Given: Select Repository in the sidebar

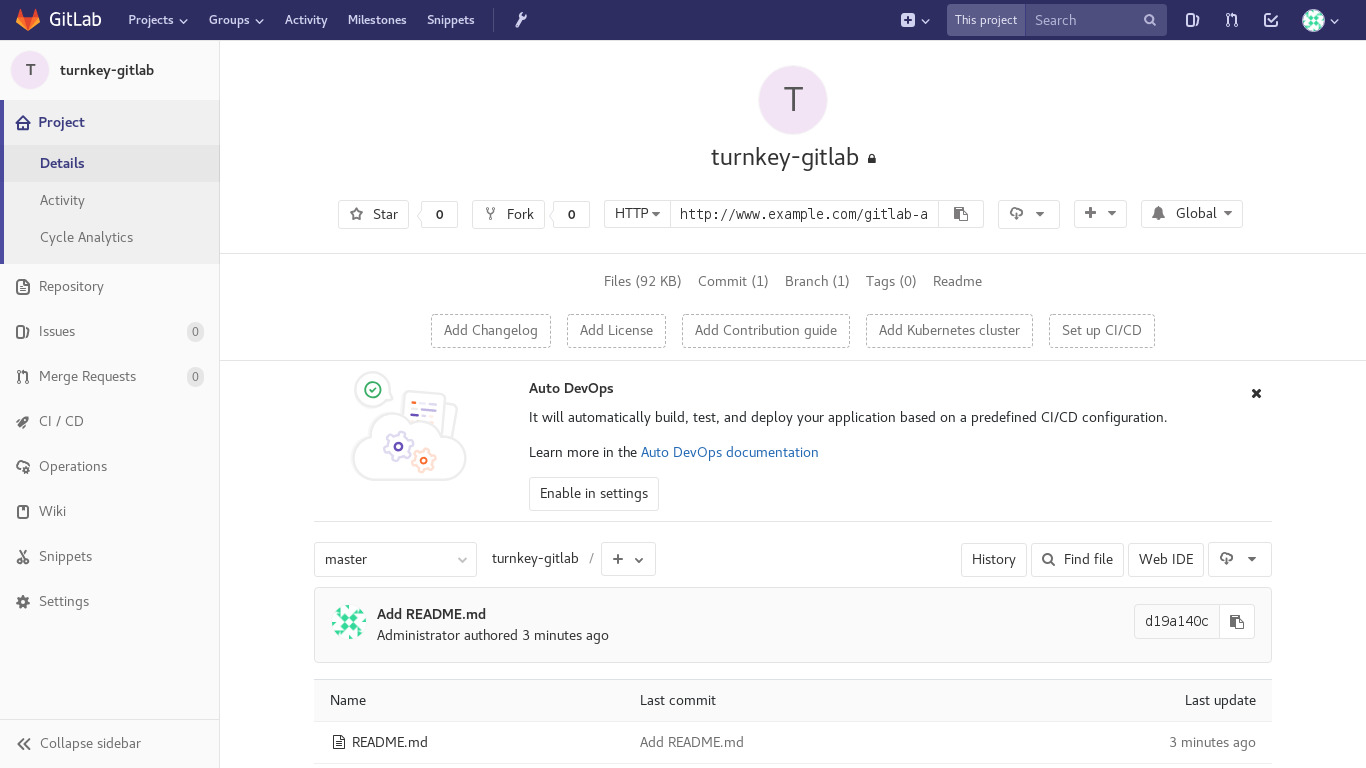Looking at the screenshot, I should tap(71, 286).
